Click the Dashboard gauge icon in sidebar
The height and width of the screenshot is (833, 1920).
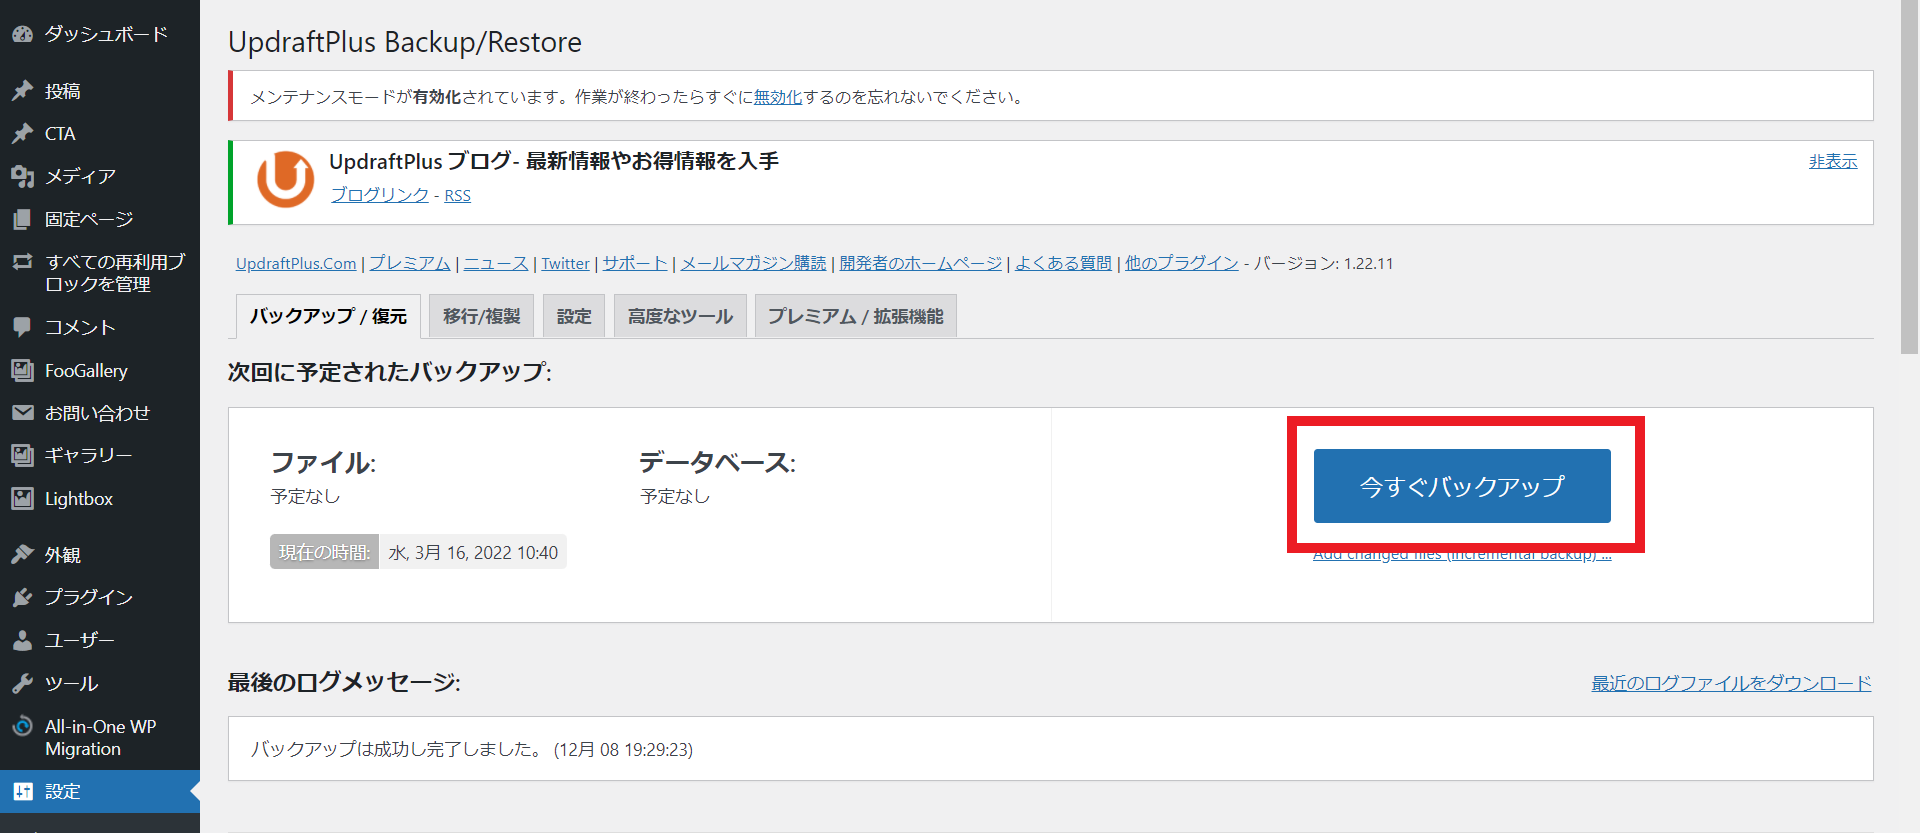23,34
